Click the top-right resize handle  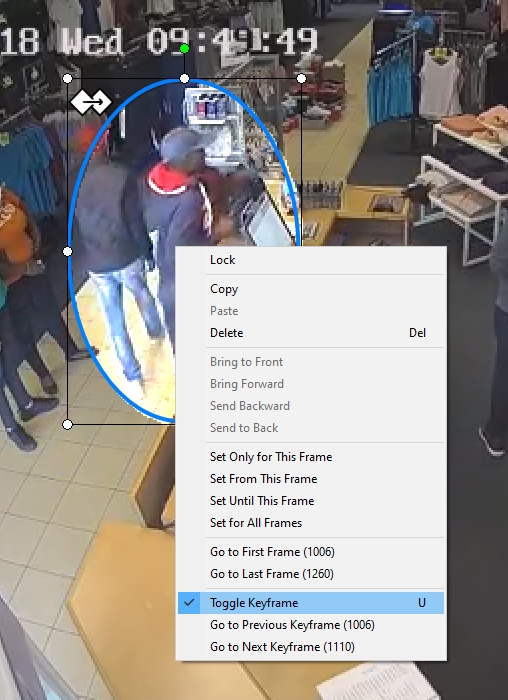(301, 79)
